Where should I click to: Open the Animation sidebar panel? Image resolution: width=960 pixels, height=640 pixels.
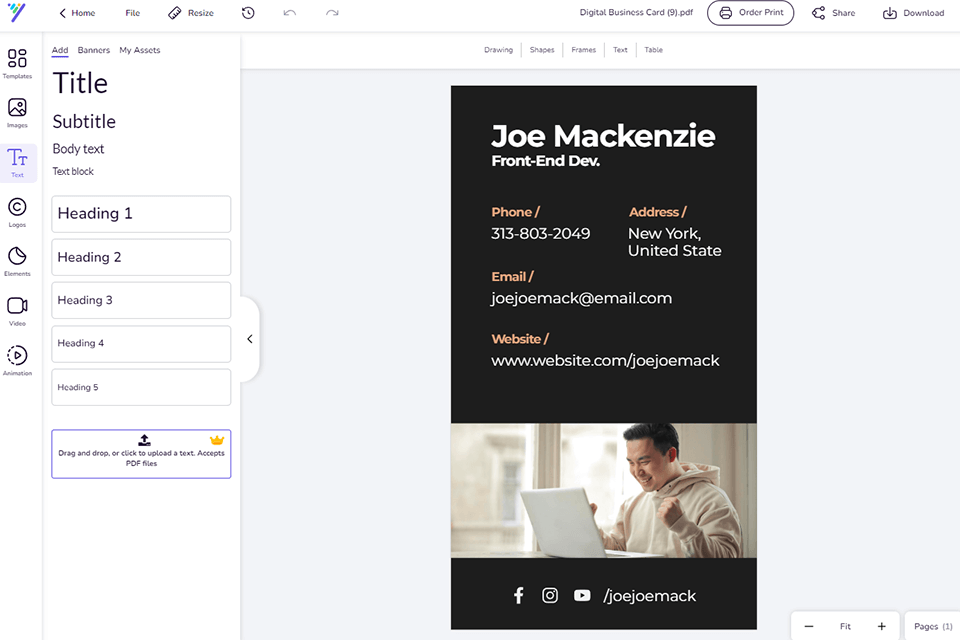coord(17,359)
